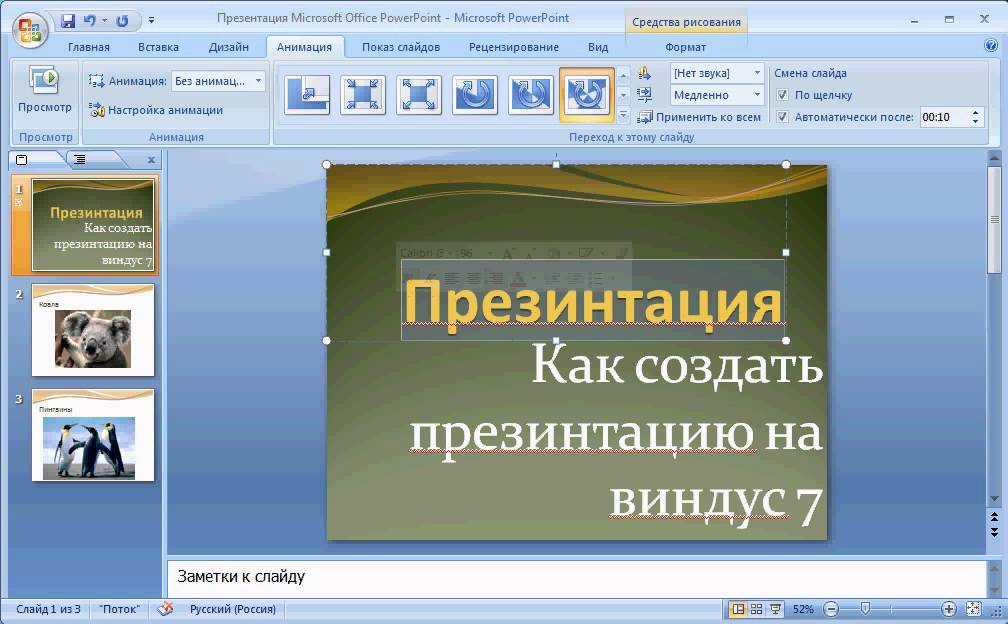Open Настройка анимации pane
The width and height of the screenshot is (1008, 624).
(x=156, y=110)
